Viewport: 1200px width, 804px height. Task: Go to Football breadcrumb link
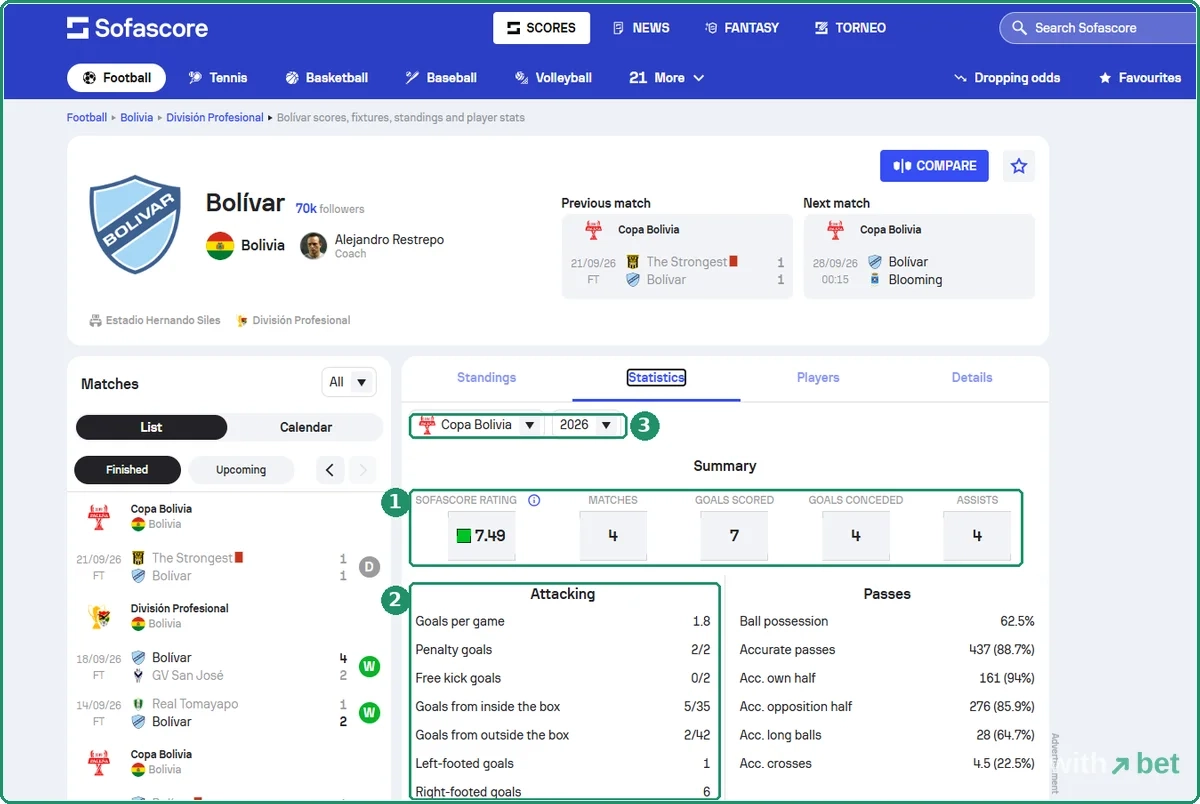pos(87,118)
